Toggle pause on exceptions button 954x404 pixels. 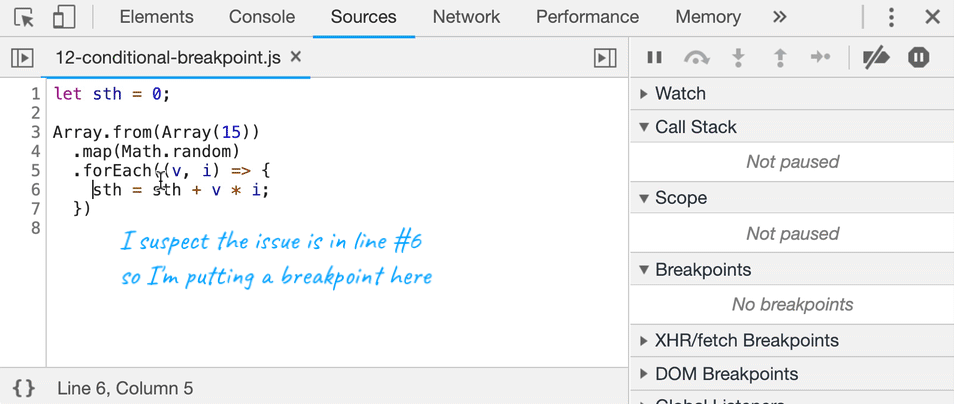point(919,57)
